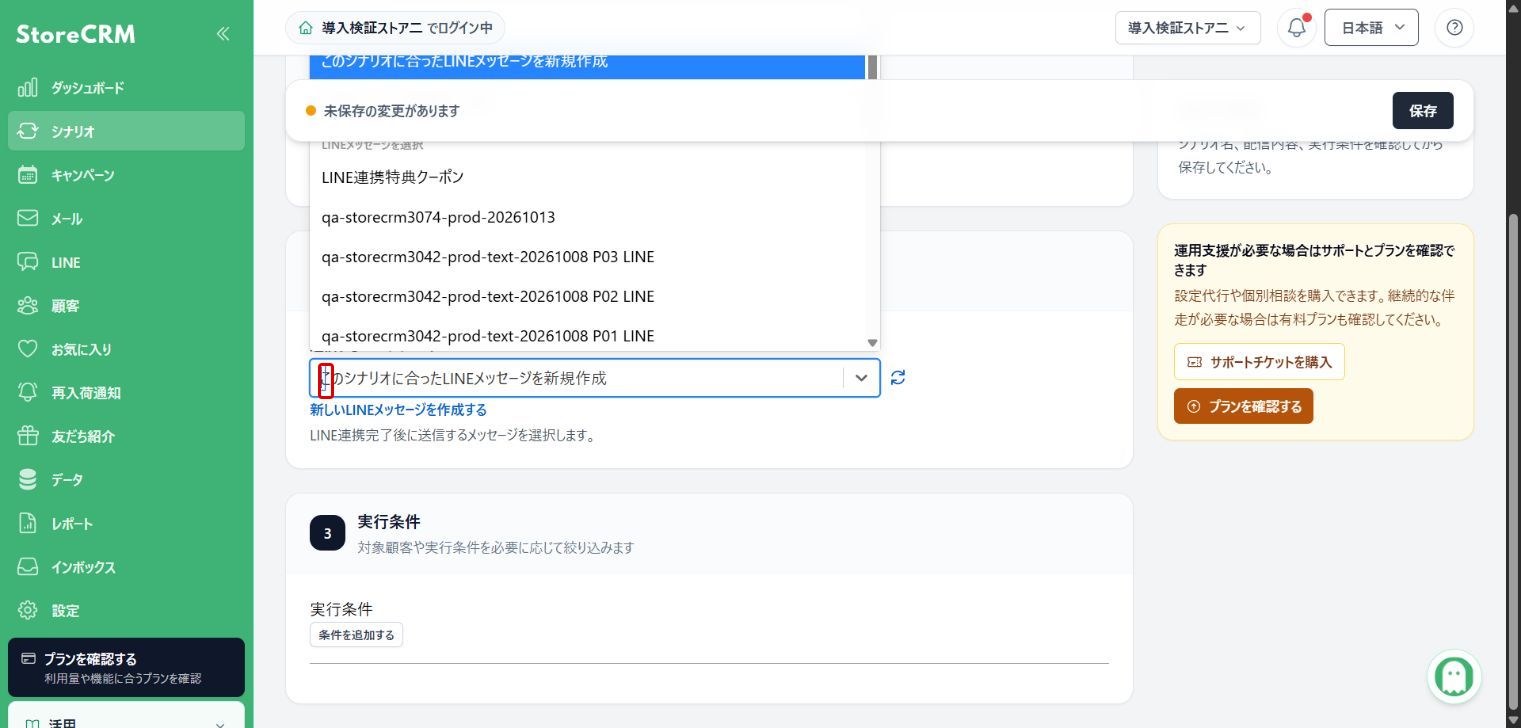Open the chat mascot widget
Image resolution: width=1521 pixels, height=728 pixels.
[x=1454, y=676]
